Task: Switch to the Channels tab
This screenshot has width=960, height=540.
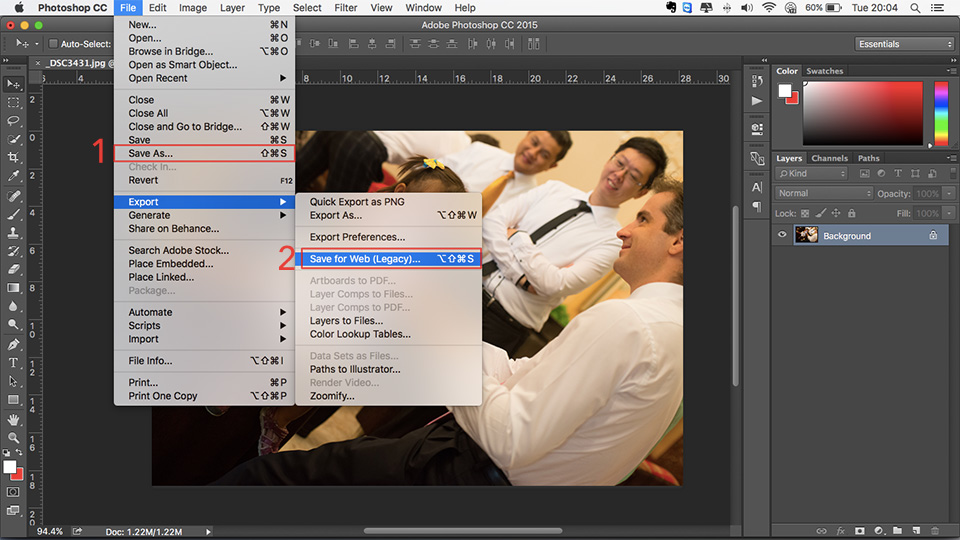Action: (829, 158)
